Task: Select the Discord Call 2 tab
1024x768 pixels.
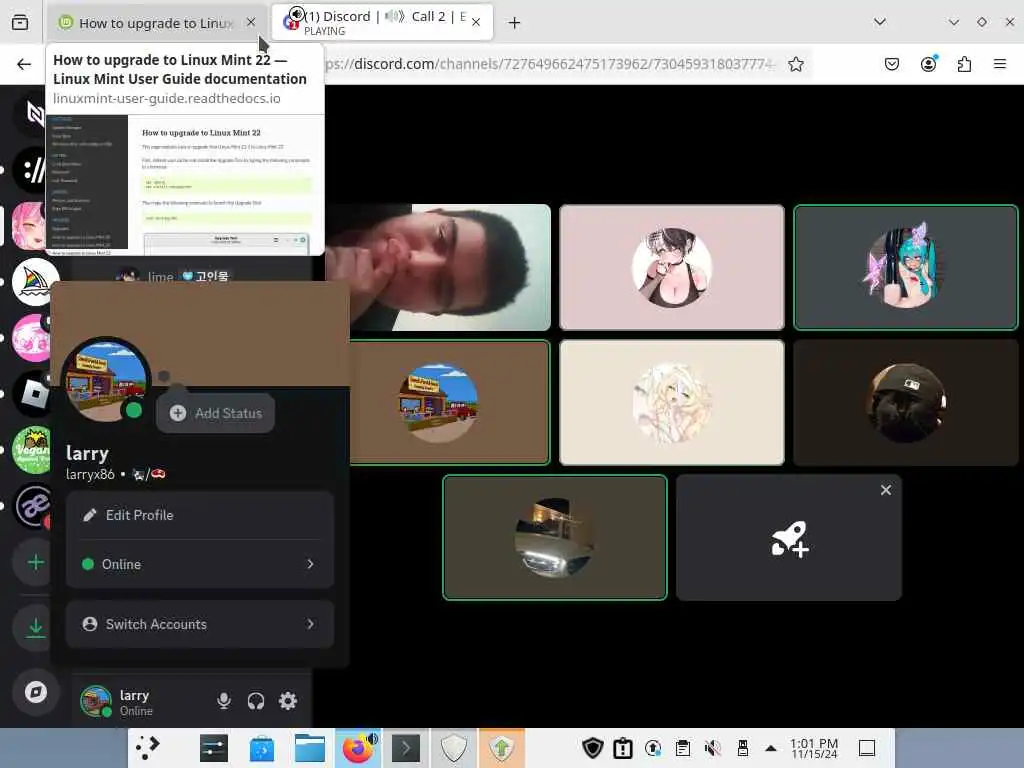Action: (x=382, y=22)
